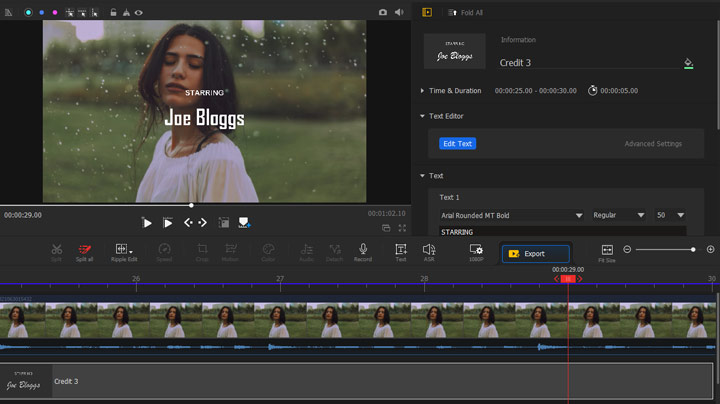
Task: Click Fold All in properties panel
Action: [x=465, y=12]
